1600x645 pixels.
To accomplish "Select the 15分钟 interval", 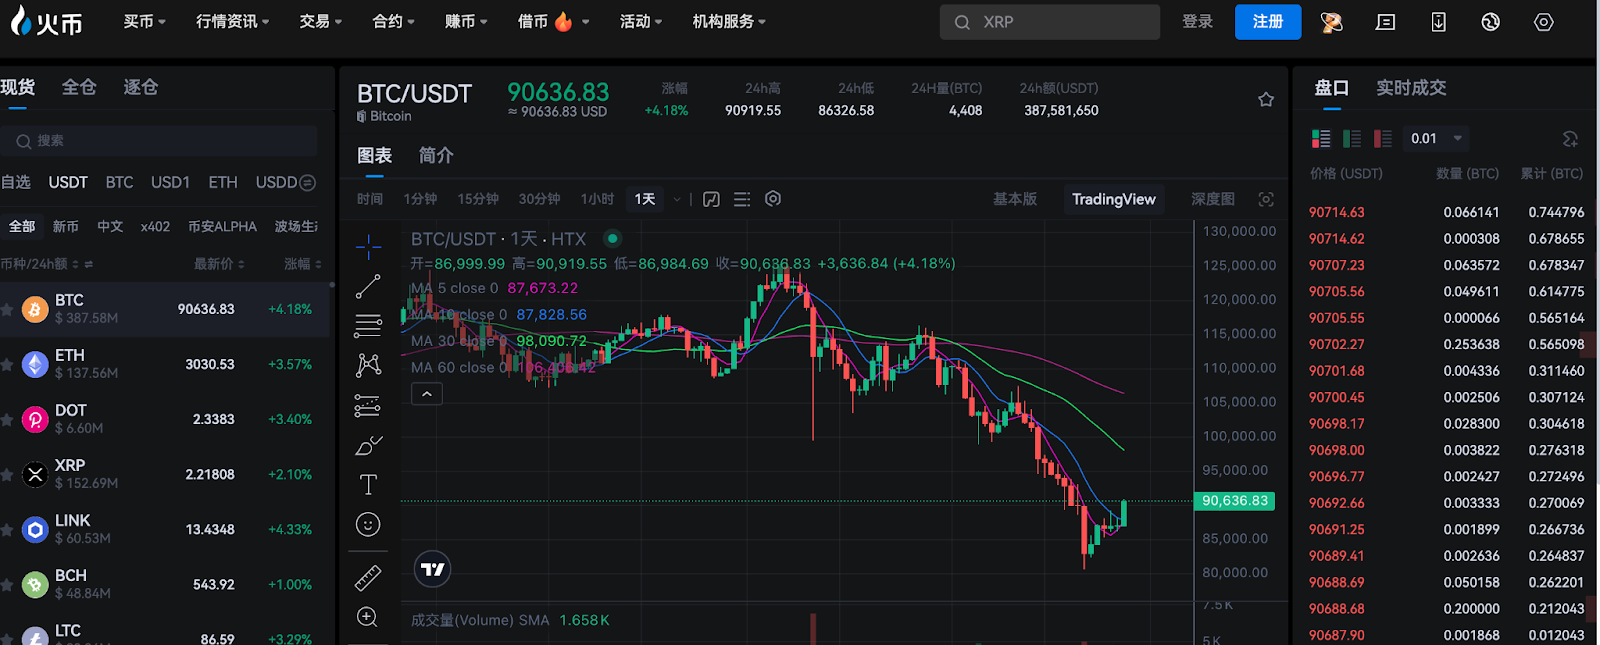I will point(478,199).
